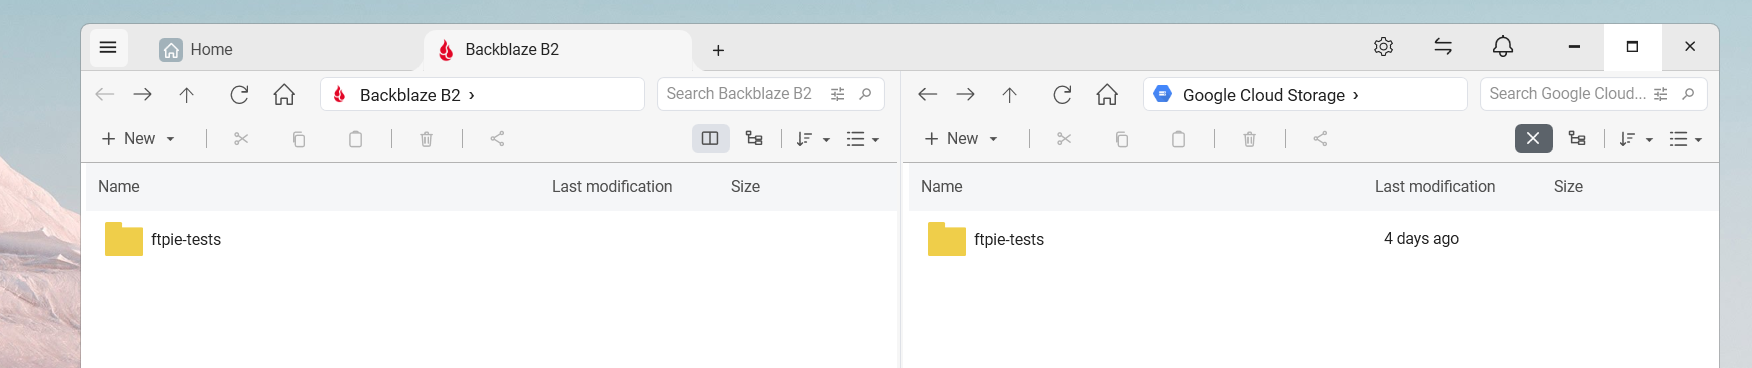1752x368 pixels.
Task: Click Cut scissors in Backblaze toolbar
Action: (x=241, y=139)
